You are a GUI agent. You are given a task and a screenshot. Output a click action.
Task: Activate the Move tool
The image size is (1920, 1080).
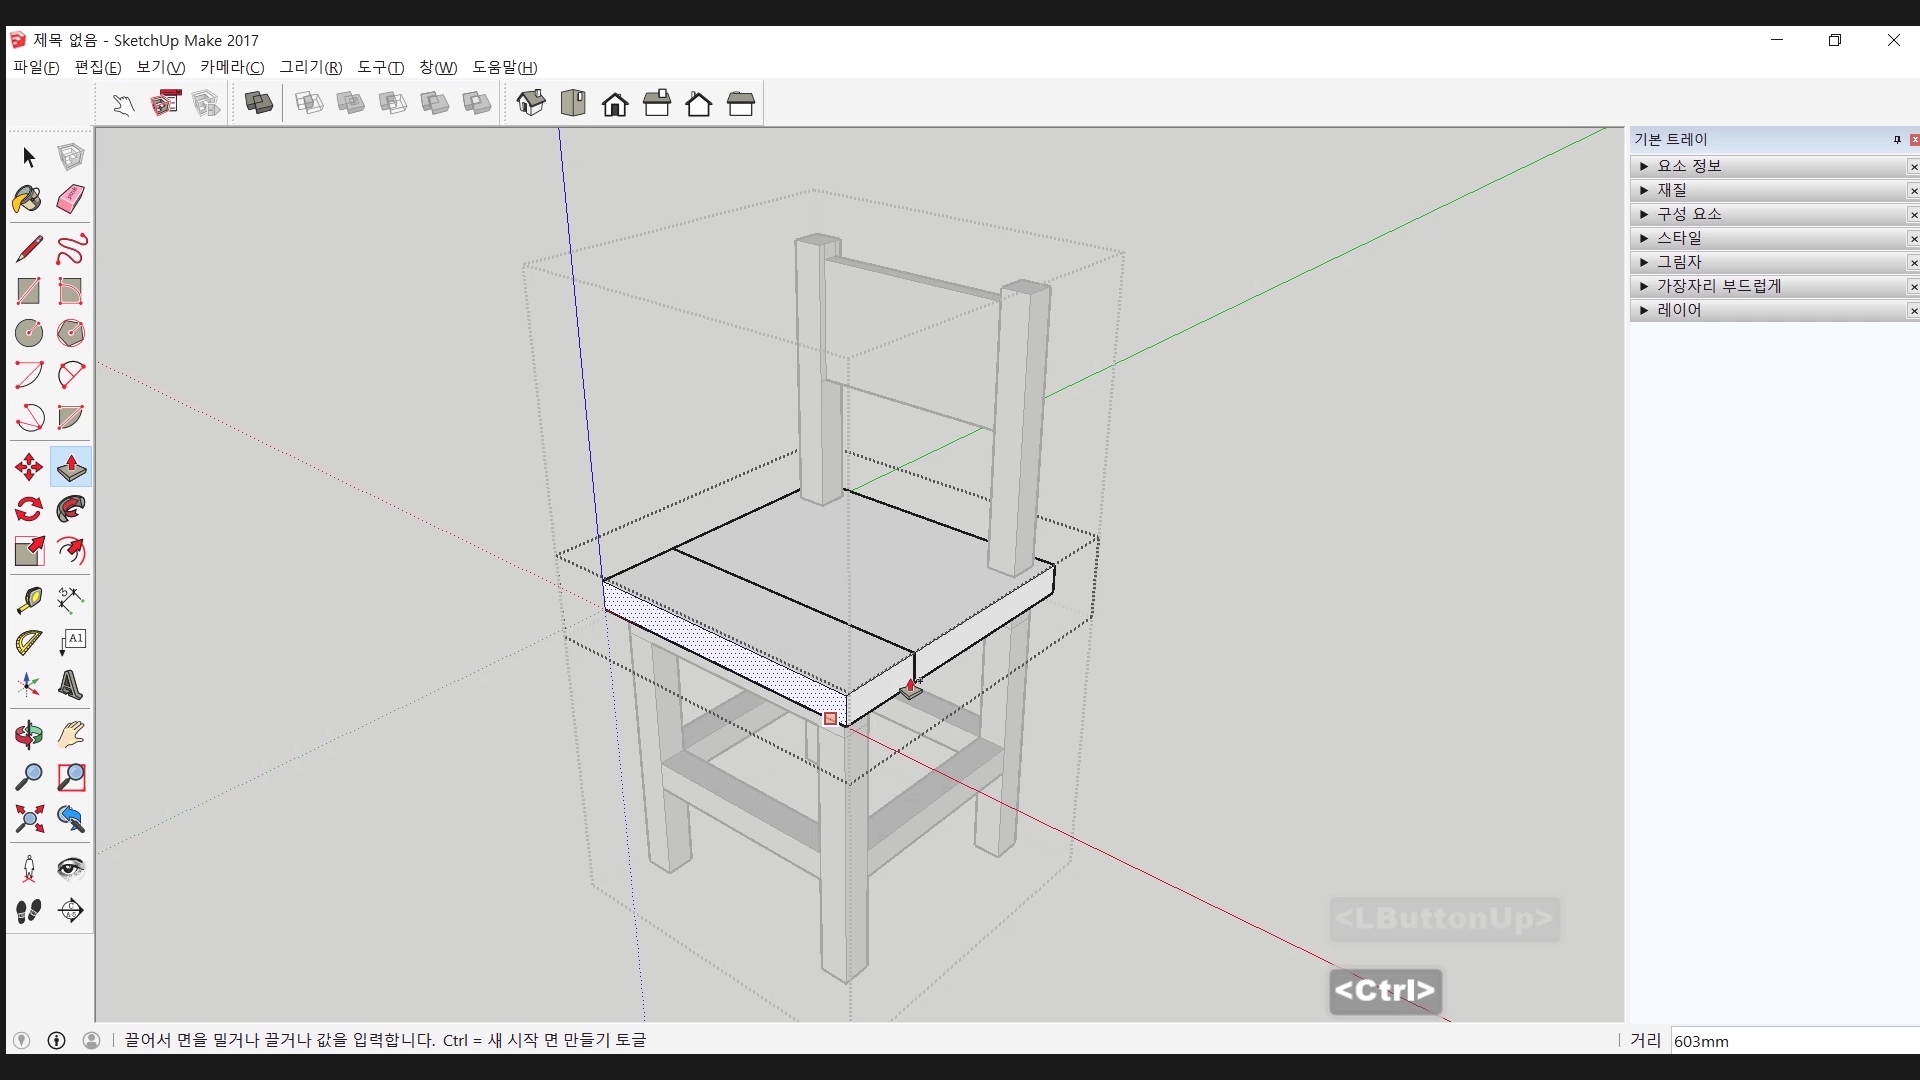pyautogui.click(x=28, y=467)
